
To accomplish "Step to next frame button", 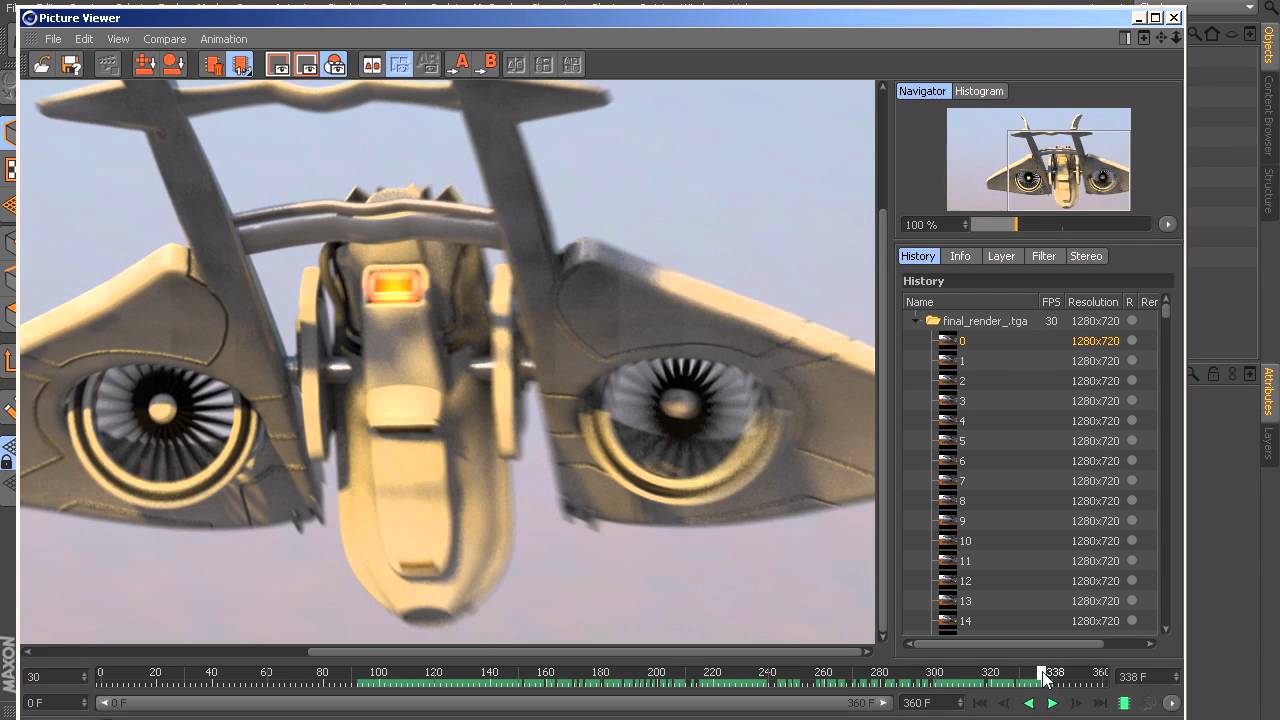I will (1076, 703).
